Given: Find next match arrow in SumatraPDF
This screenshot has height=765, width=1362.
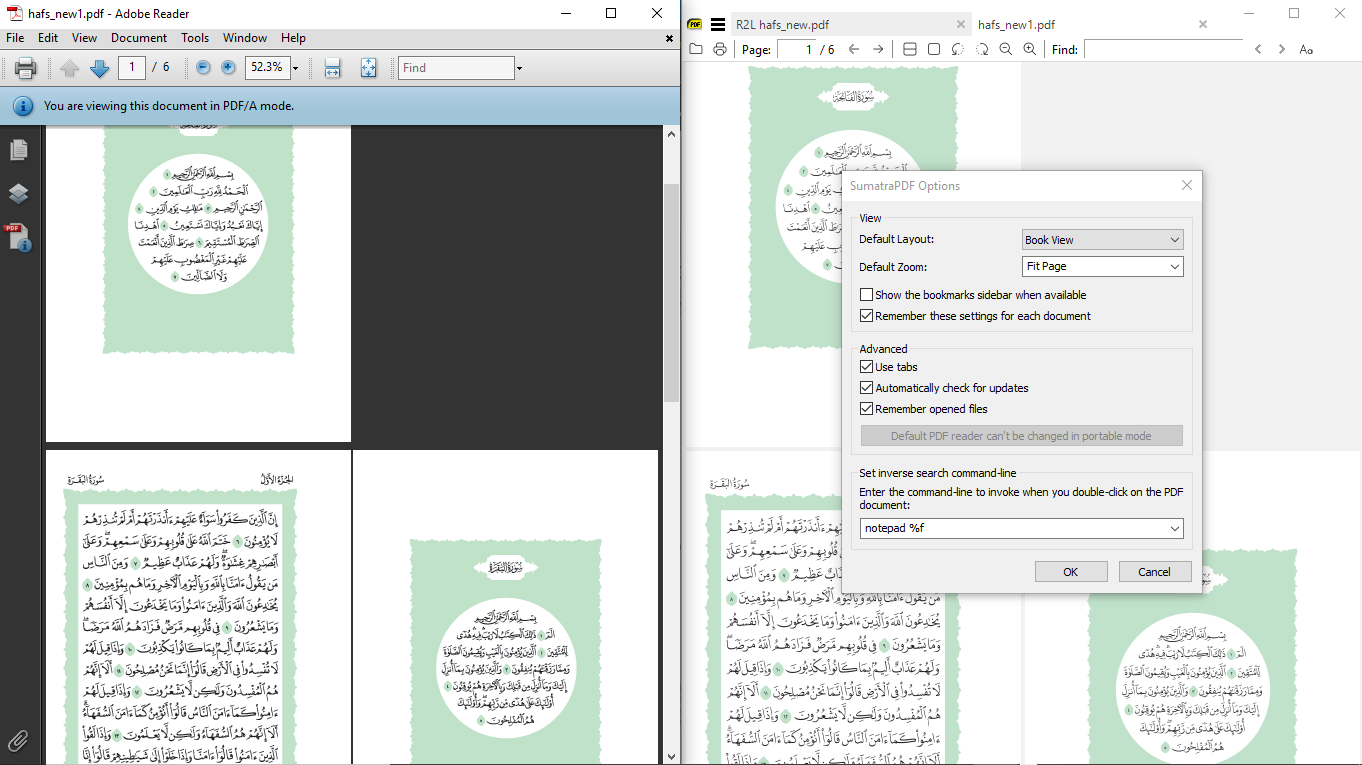Looking at the screenshot, I should [1282, 49].
